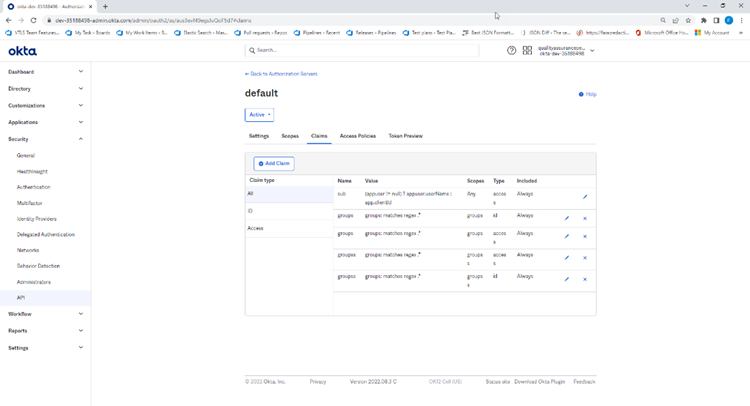Edit the groups claim of type id
Viewport: 750px width, 406px height.
coord(567,219)
